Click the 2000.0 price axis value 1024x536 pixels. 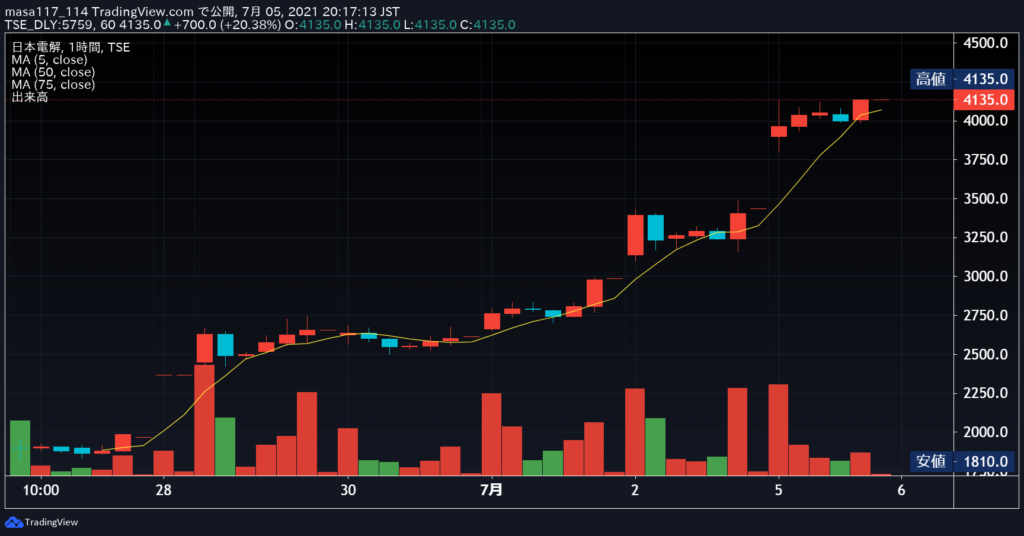(985, 432)
